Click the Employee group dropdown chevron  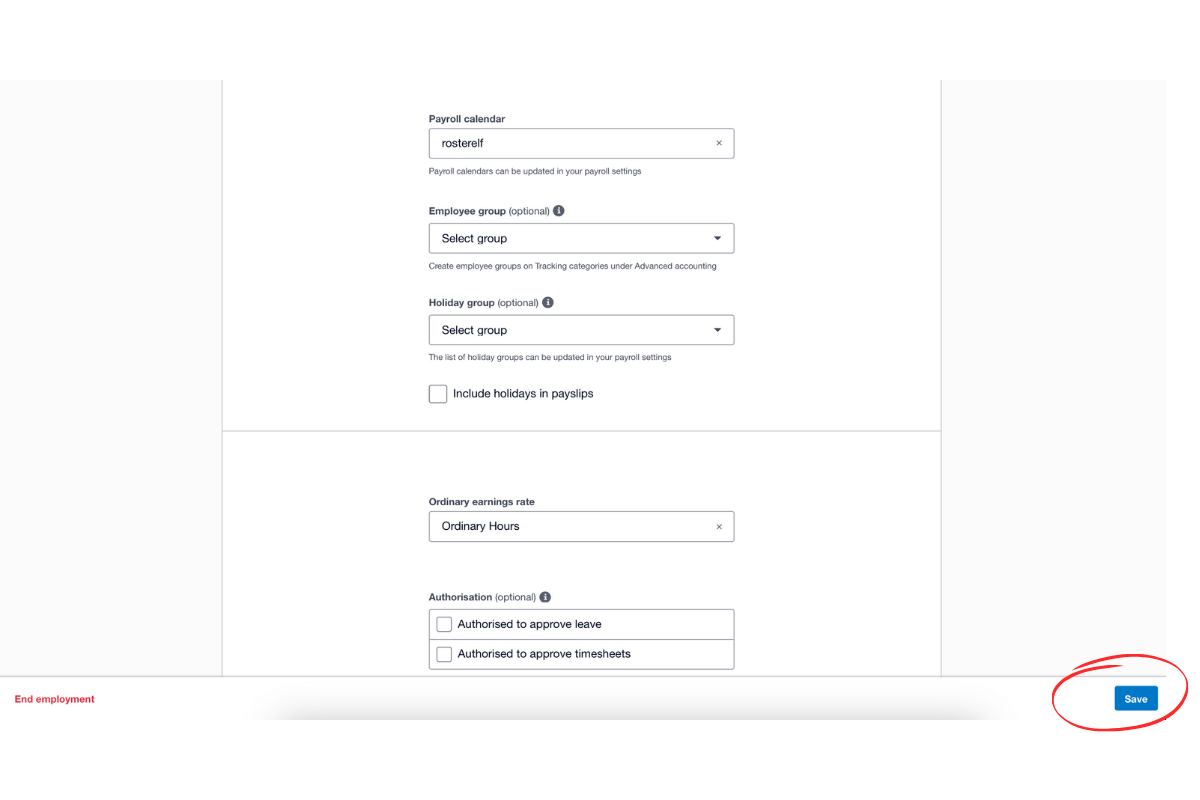point(717,238)
